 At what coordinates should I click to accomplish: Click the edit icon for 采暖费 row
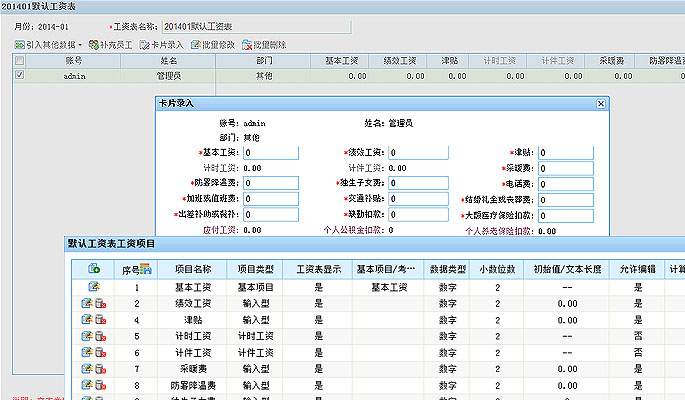tap(88, 368)
